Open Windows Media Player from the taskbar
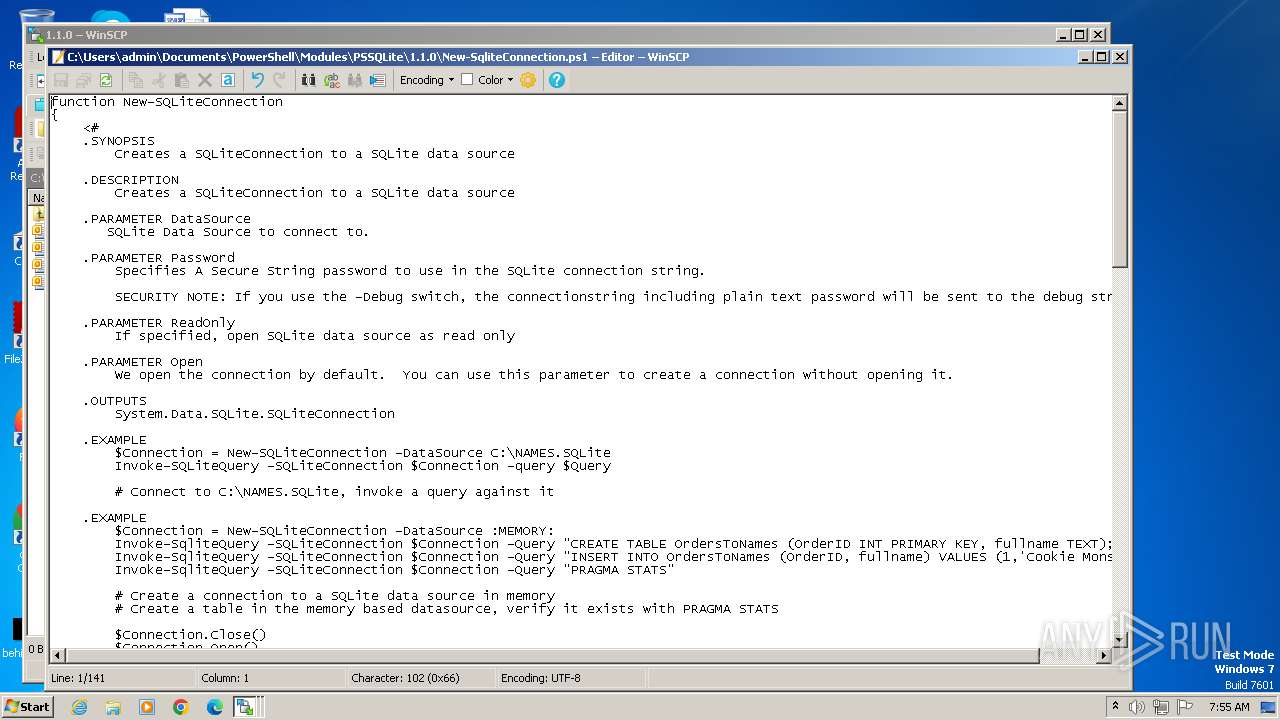Image resolution: width=1280 pixels, height=720 pixels. 147,707
